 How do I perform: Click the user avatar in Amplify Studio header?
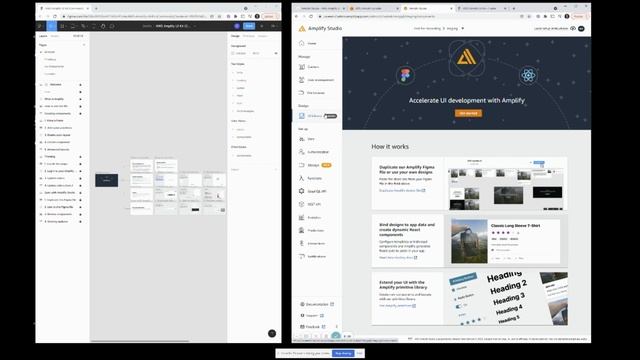click(x=581, y=29)
